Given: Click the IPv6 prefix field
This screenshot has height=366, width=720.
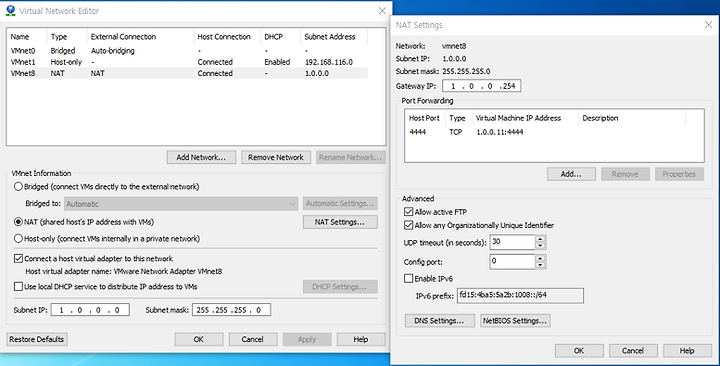Looking at the screenshot, I should tap(520, 295).
